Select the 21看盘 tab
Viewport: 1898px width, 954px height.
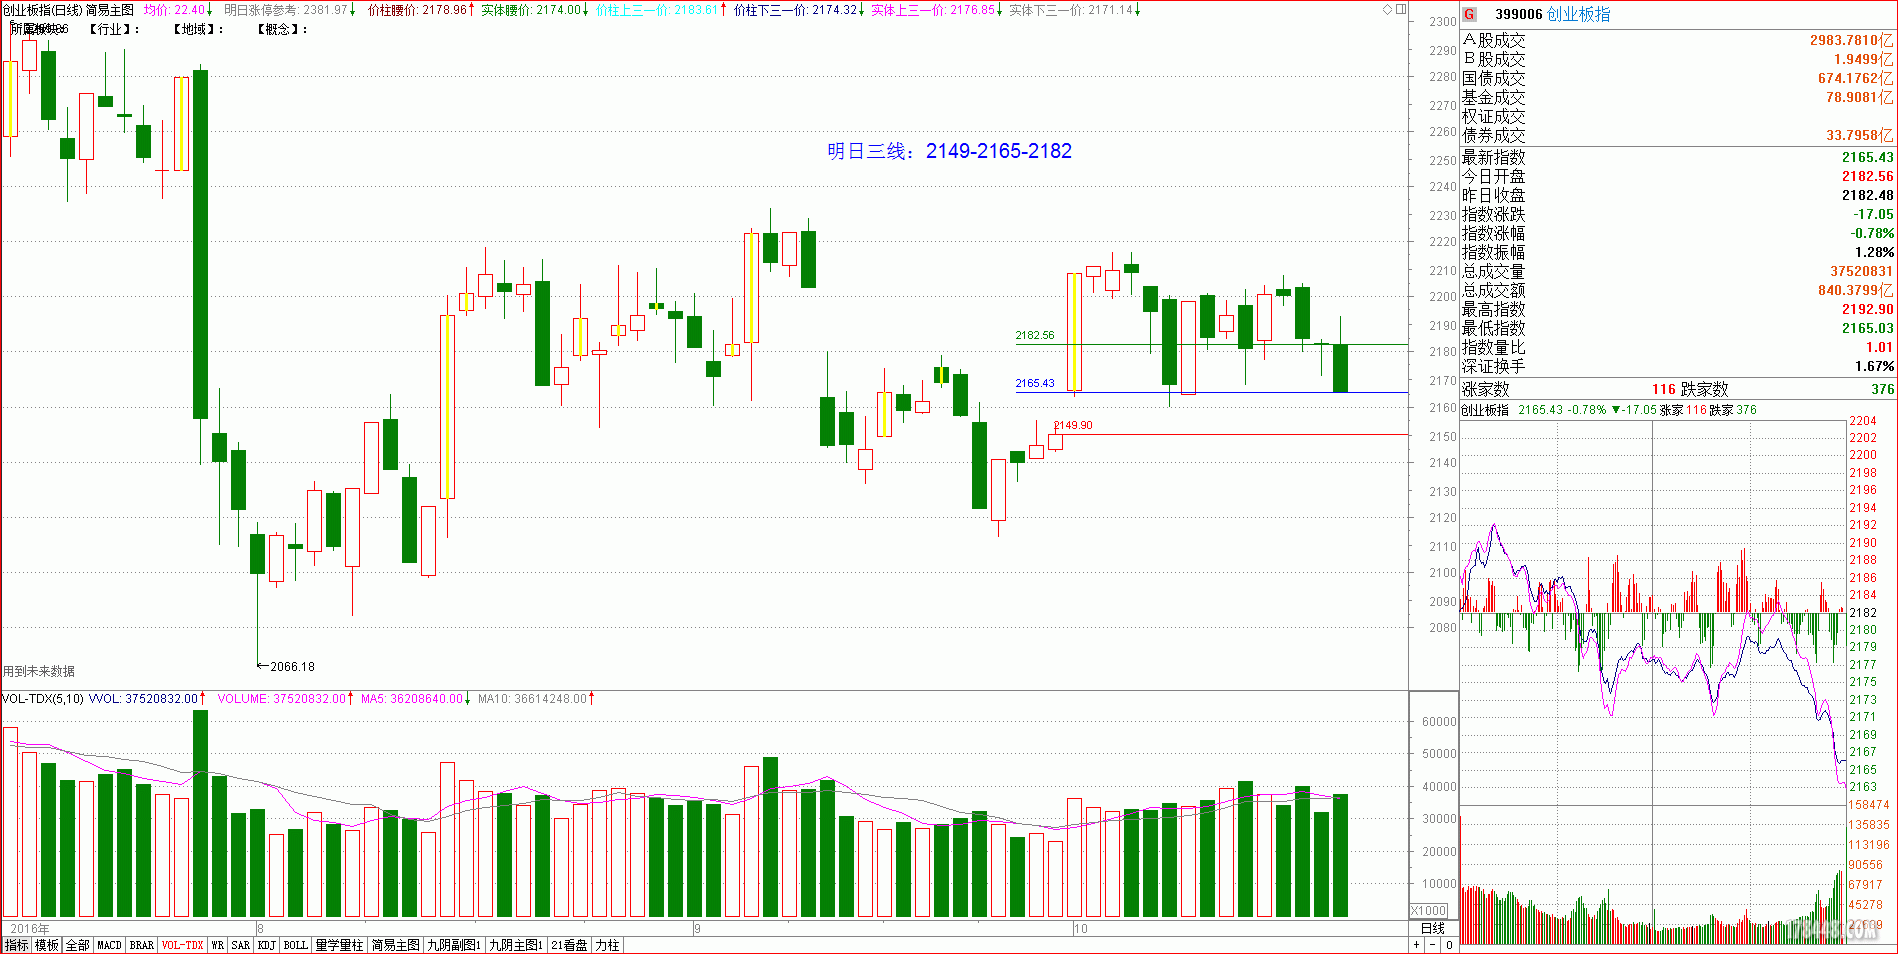(569, 945)
